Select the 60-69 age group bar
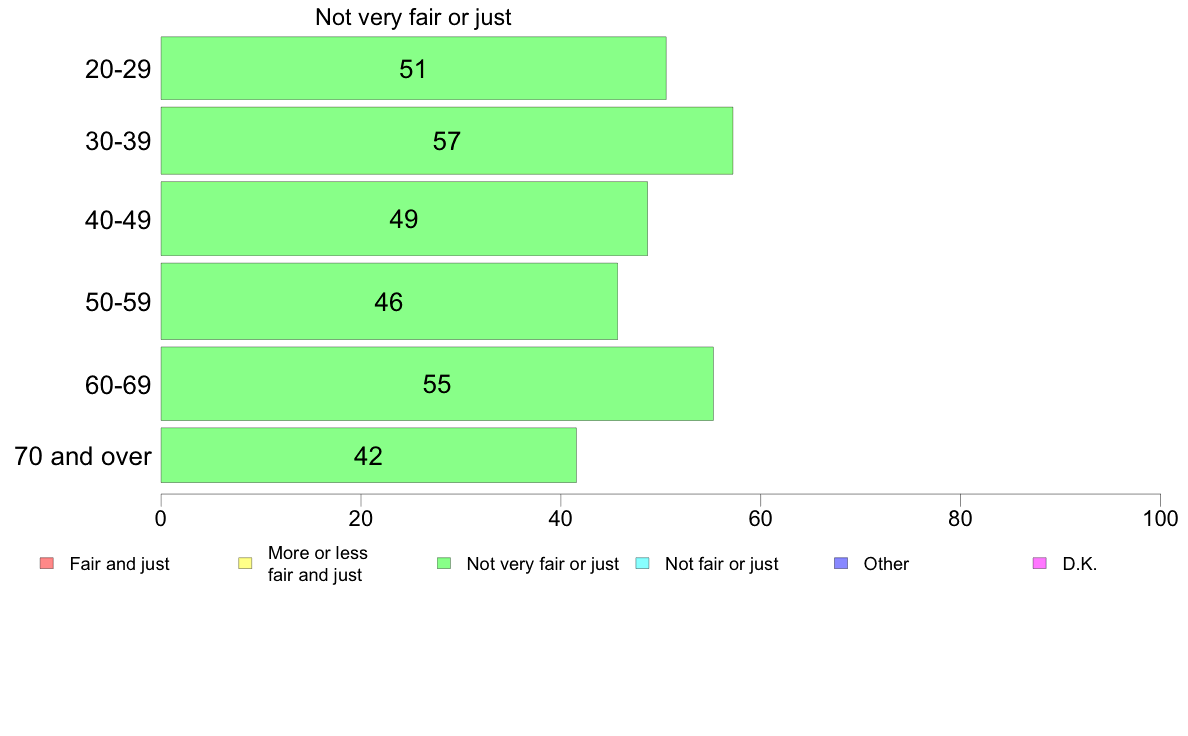This screenshot has width=1188, height=736. pyautogui.click(x=437, y=384)
